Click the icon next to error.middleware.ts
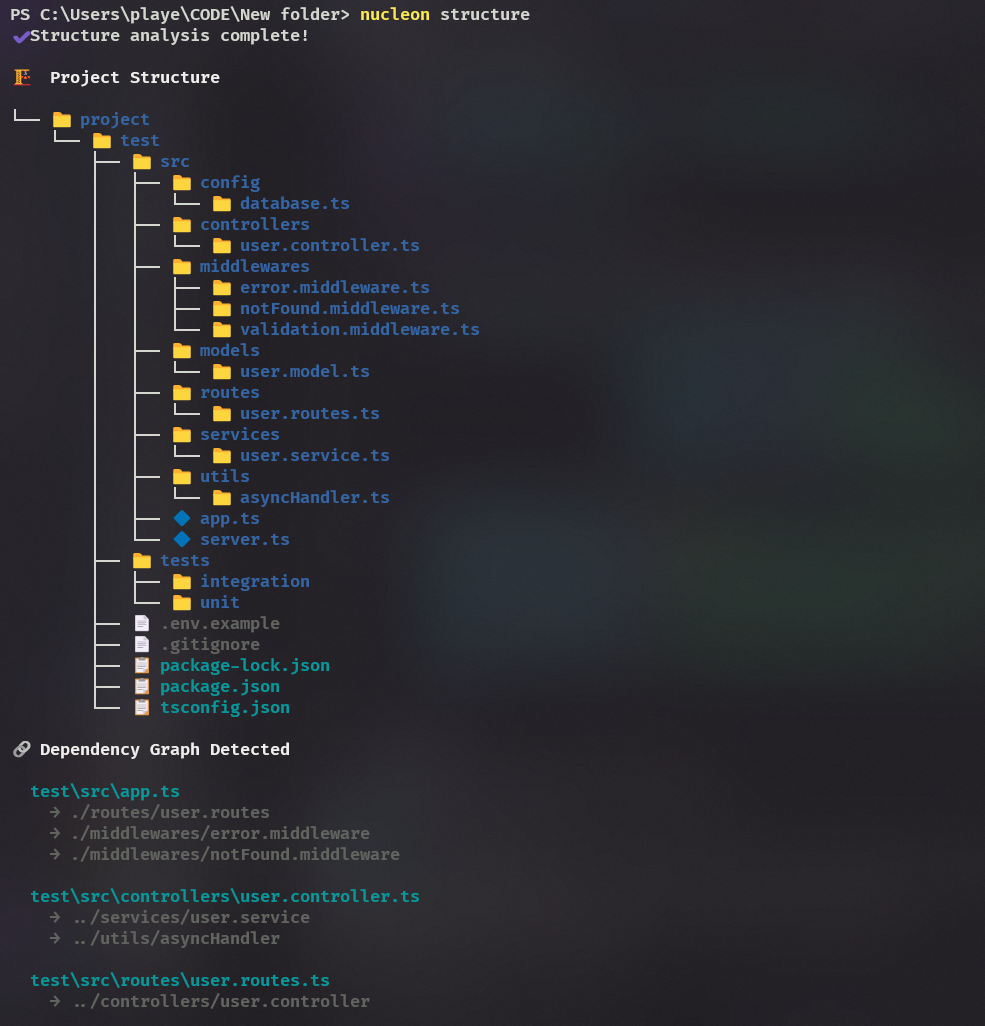This screenshot has width=985, height=1026. (x=221, y=287)
